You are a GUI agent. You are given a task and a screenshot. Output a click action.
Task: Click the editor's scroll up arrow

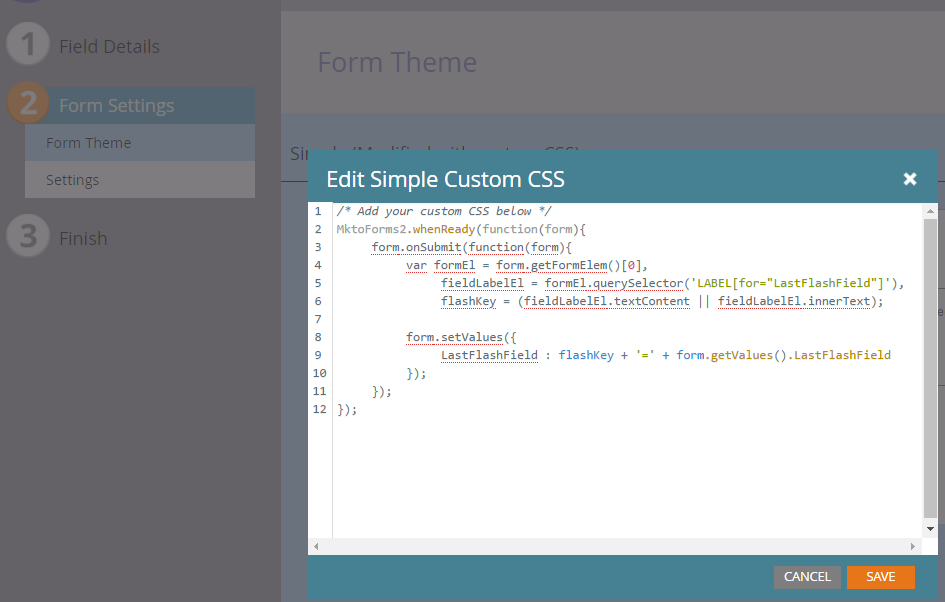(x=930, y=211)
